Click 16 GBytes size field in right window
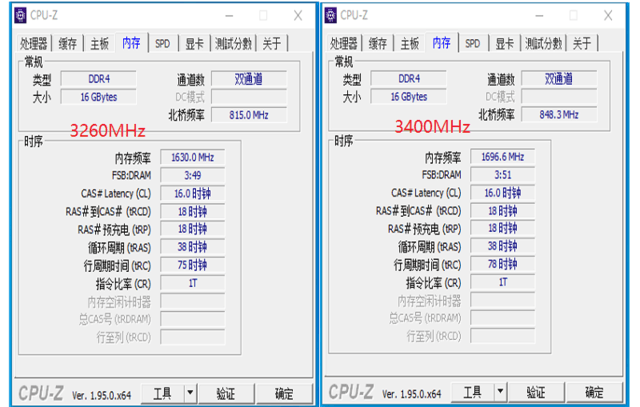640x407 pixels. click(409, 97)
